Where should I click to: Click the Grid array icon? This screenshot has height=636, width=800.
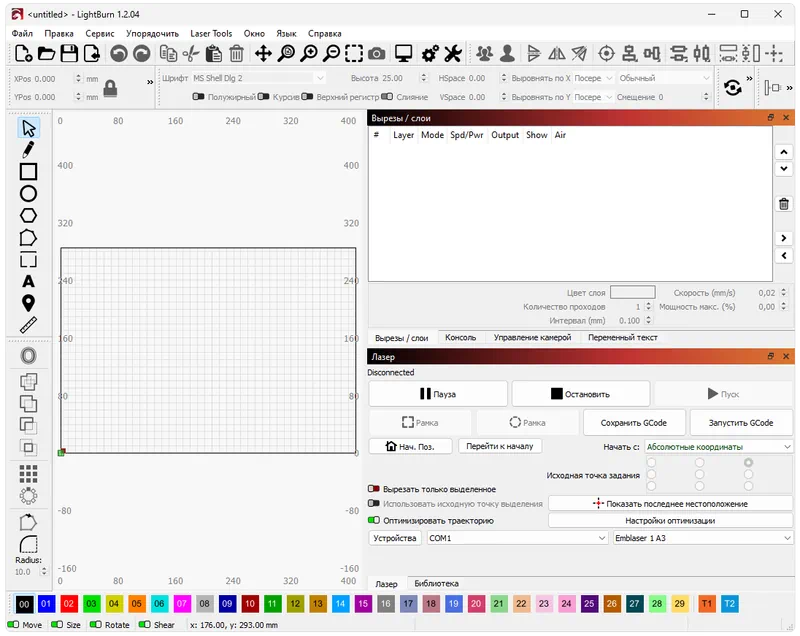click(29, 474)
